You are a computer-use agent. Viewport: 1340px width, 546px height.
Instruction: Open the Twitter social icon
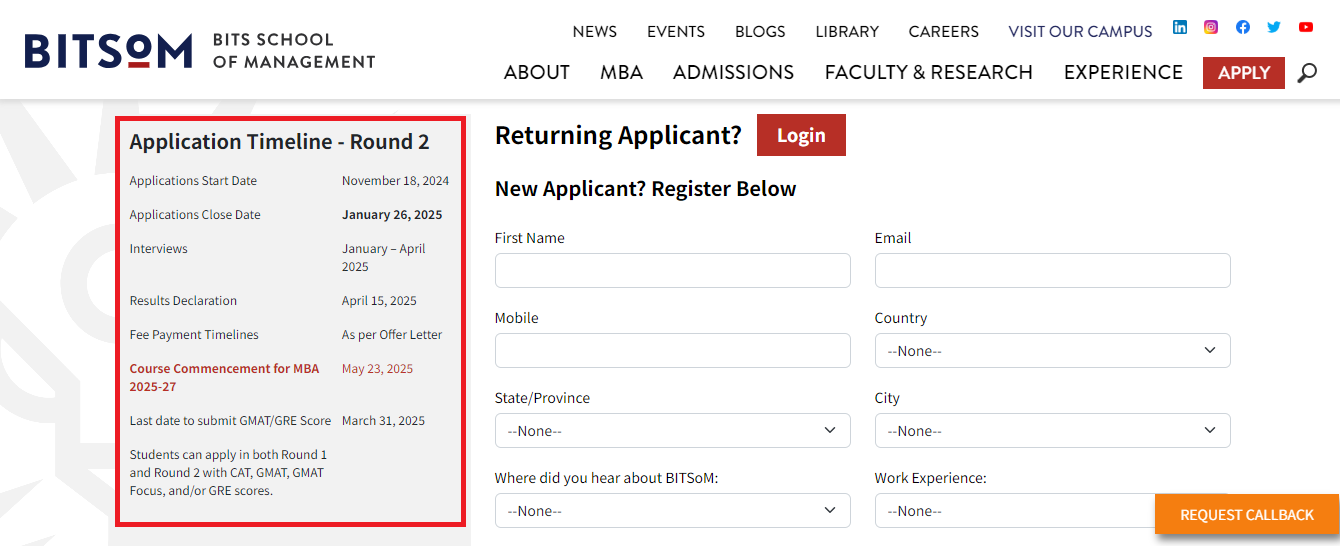click(1274, 27)
